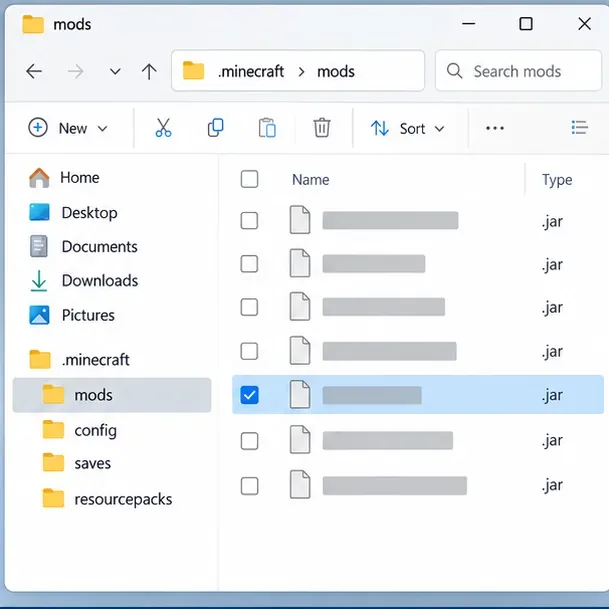The height and width of the screenshot is (609, 609).
Task: Click the Cut scissors icon
Action: pyautogui.click(x=164, y=128)
